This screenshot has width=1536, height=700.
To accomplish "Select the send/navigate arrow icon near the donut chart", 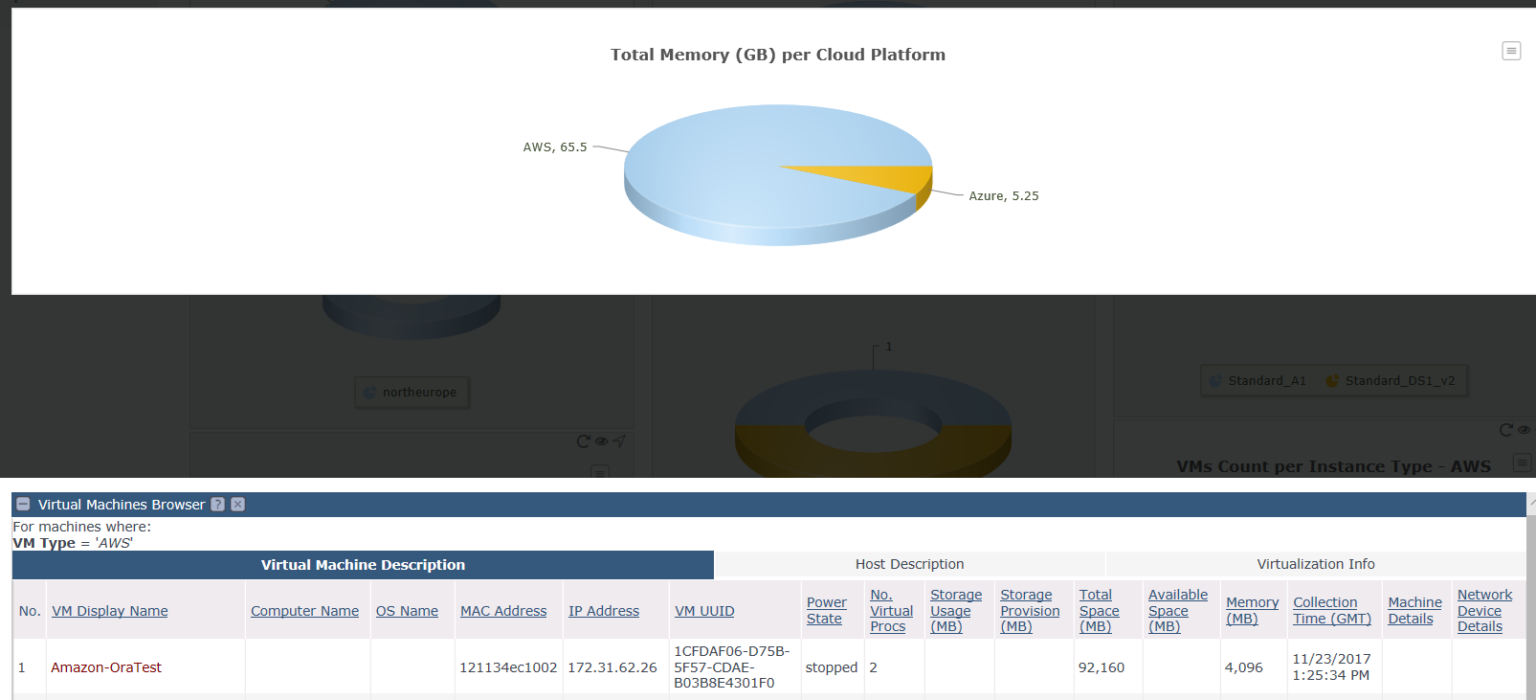I will point(619,441).
